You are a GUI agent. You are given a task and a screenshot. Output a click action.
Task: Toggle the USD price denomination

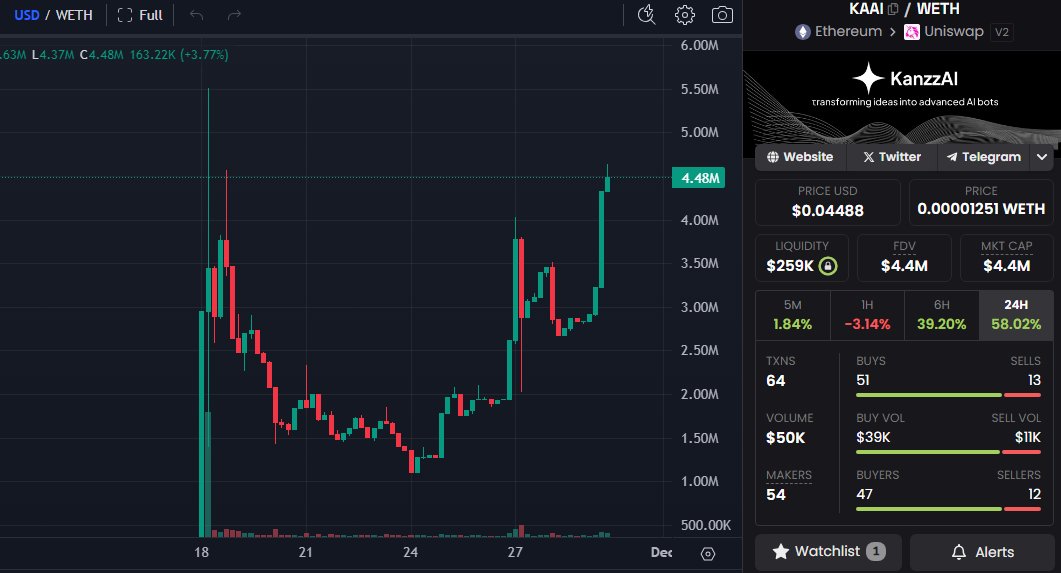click(27, 15)
